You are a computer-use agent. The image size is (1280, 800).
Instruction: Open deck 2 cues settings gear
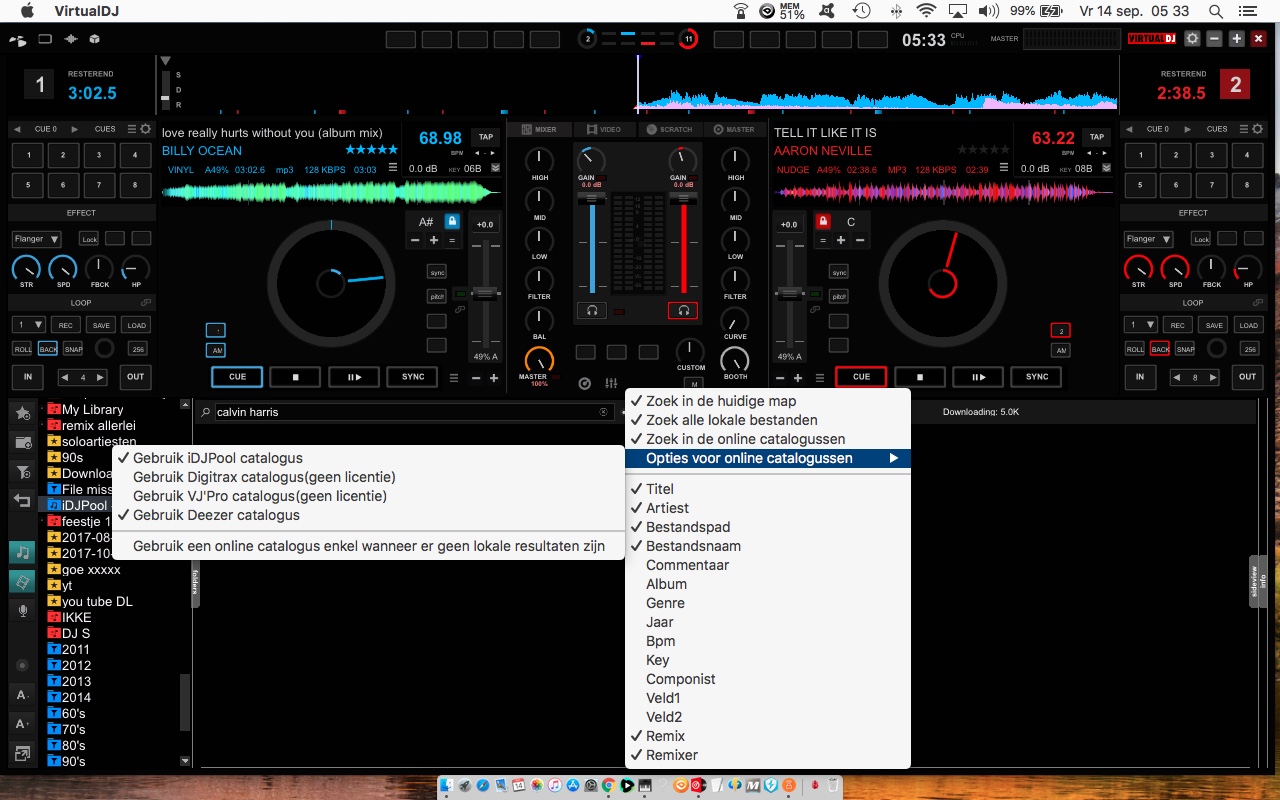1256,129
